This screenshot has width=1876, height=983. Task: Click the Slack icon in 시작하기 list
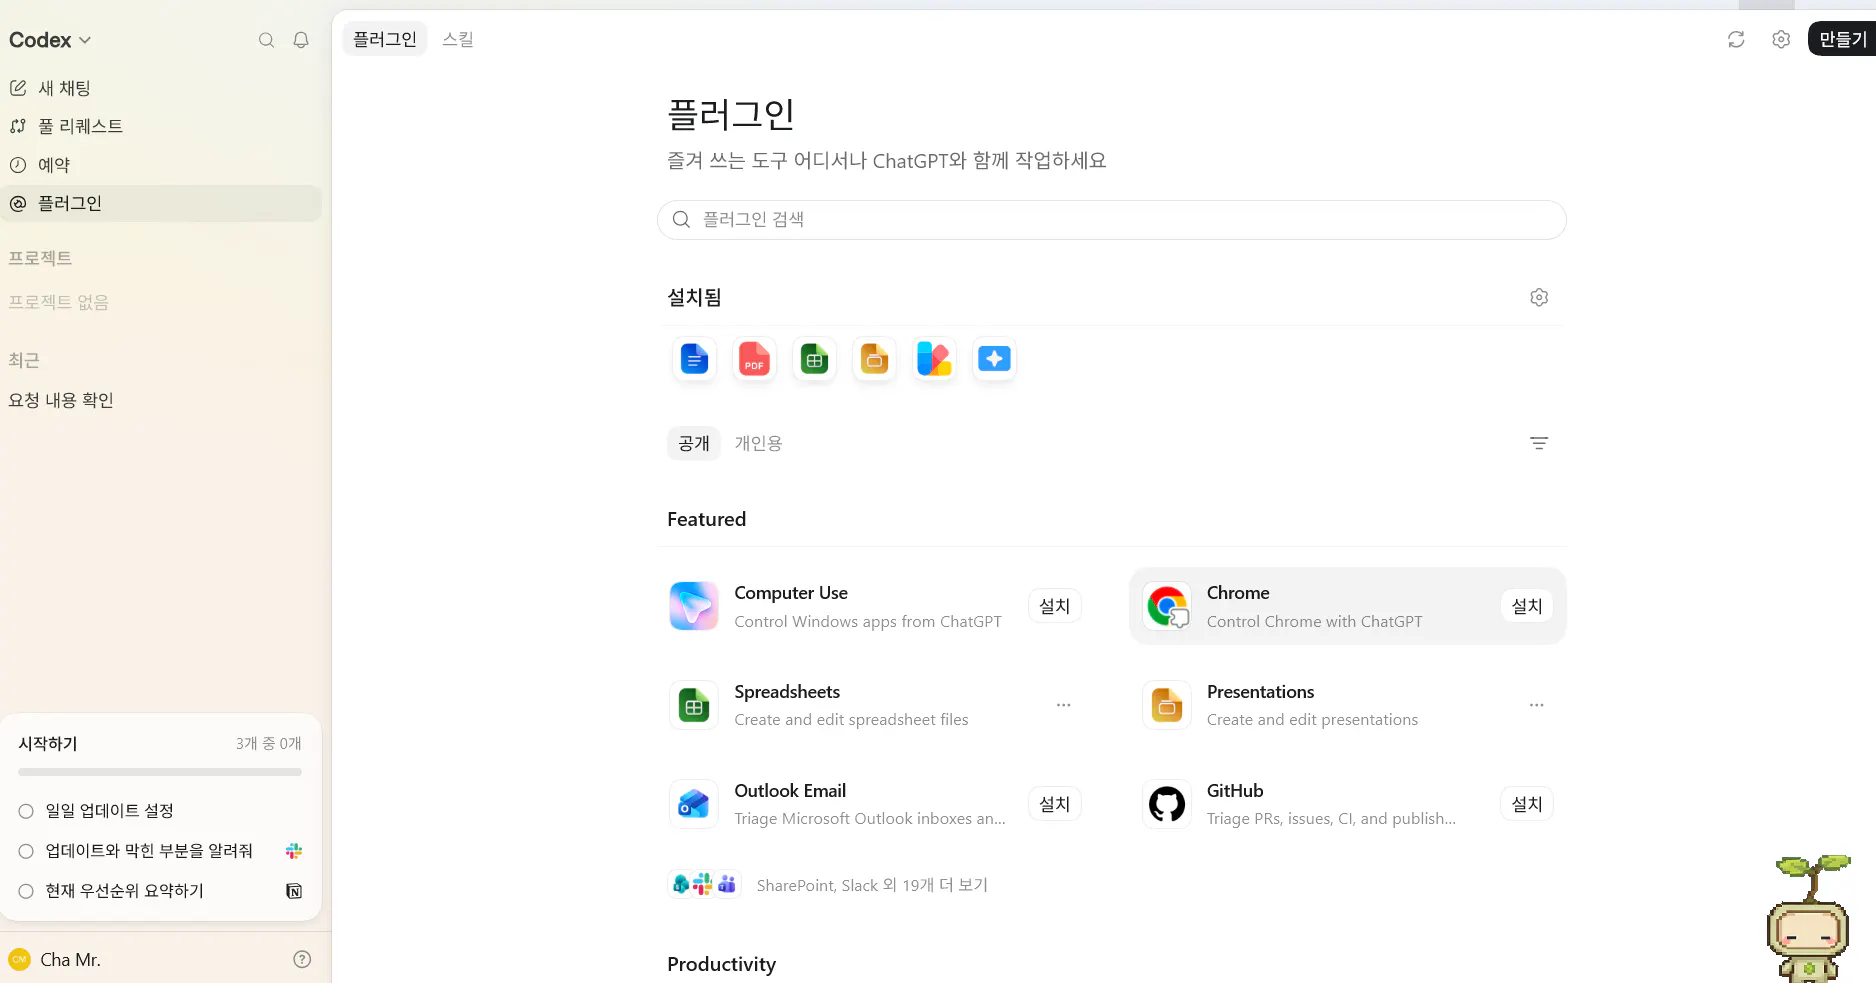coord(294,851)
